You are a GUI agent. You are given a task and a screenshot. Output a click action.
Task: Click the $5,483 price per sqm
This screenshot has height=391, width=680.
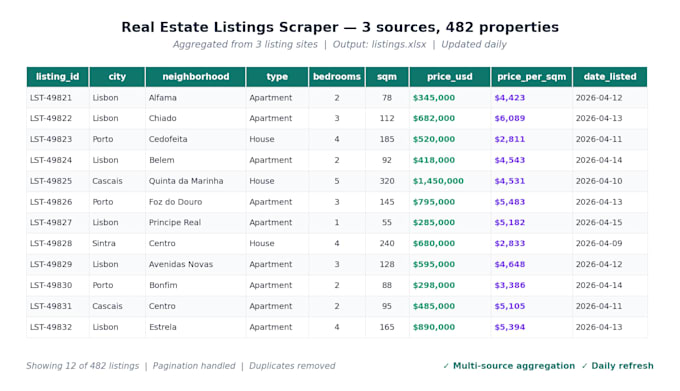click(x=510, y=202)
